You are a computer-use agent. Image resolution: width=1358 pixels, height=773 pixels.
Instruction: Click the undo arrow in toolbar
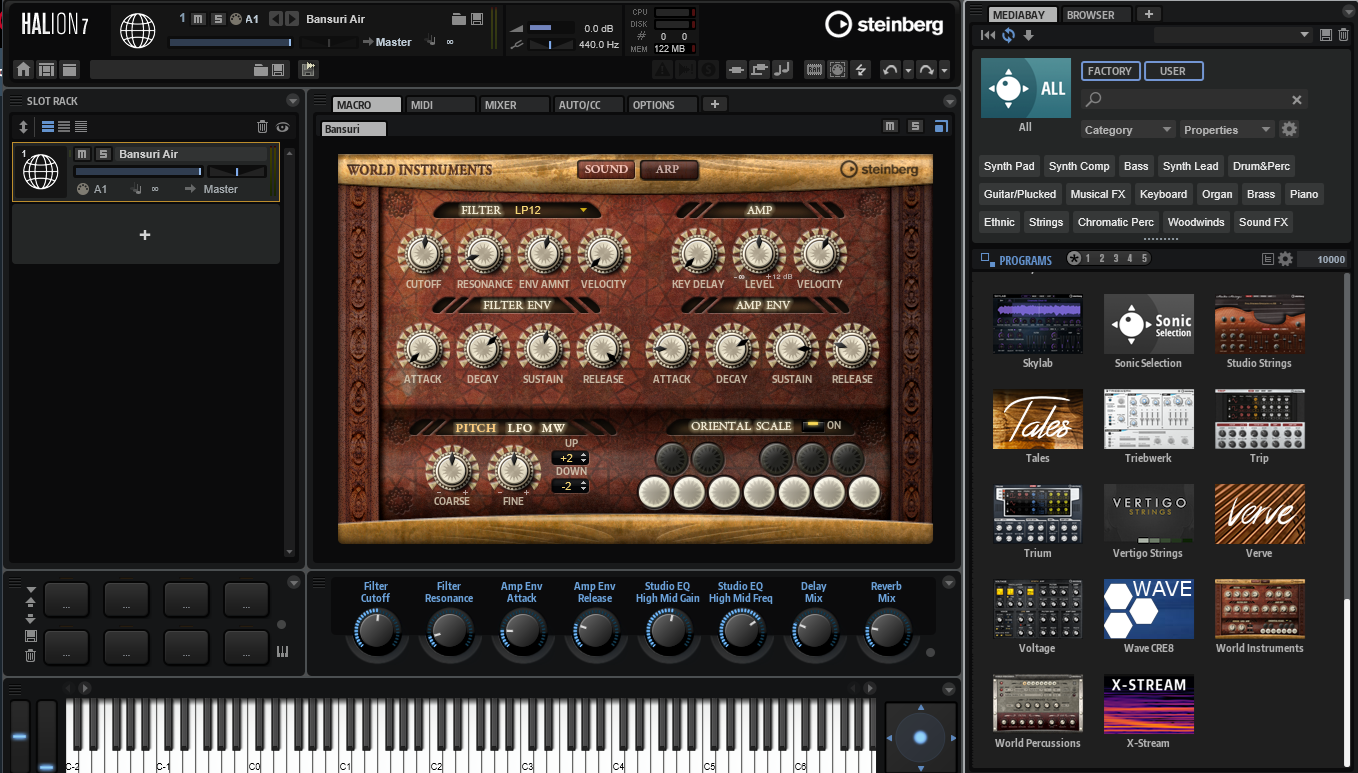pyautogui.click(x=889, y=70)
